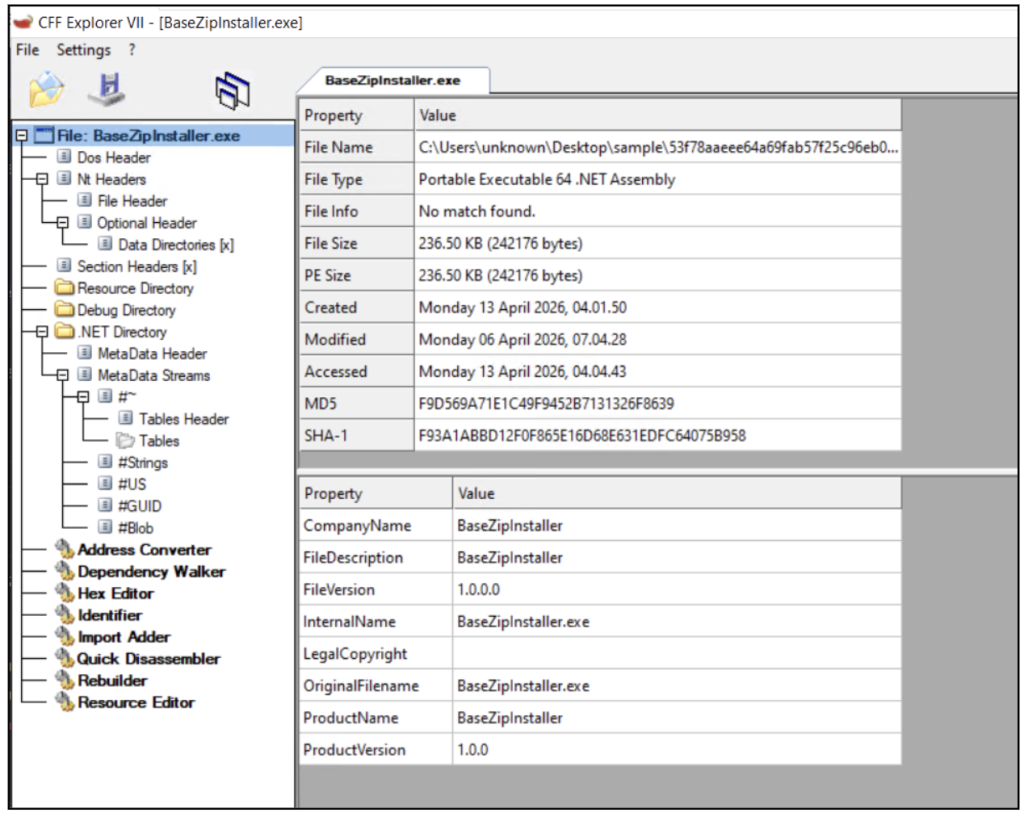Collapse the MetaData Streams tree node
1024x817 pixels.
(62, 376)
